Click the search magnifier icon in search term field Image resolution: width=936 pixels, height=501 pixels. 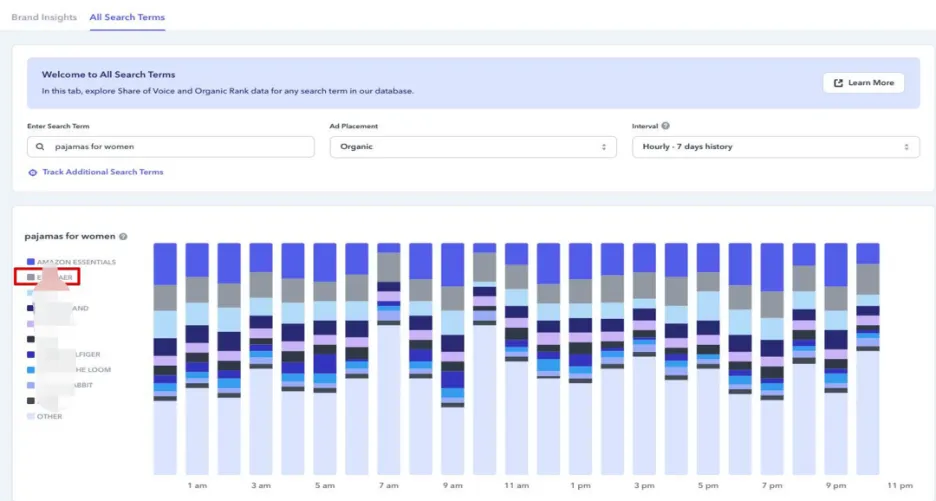[x=40, y=146]
